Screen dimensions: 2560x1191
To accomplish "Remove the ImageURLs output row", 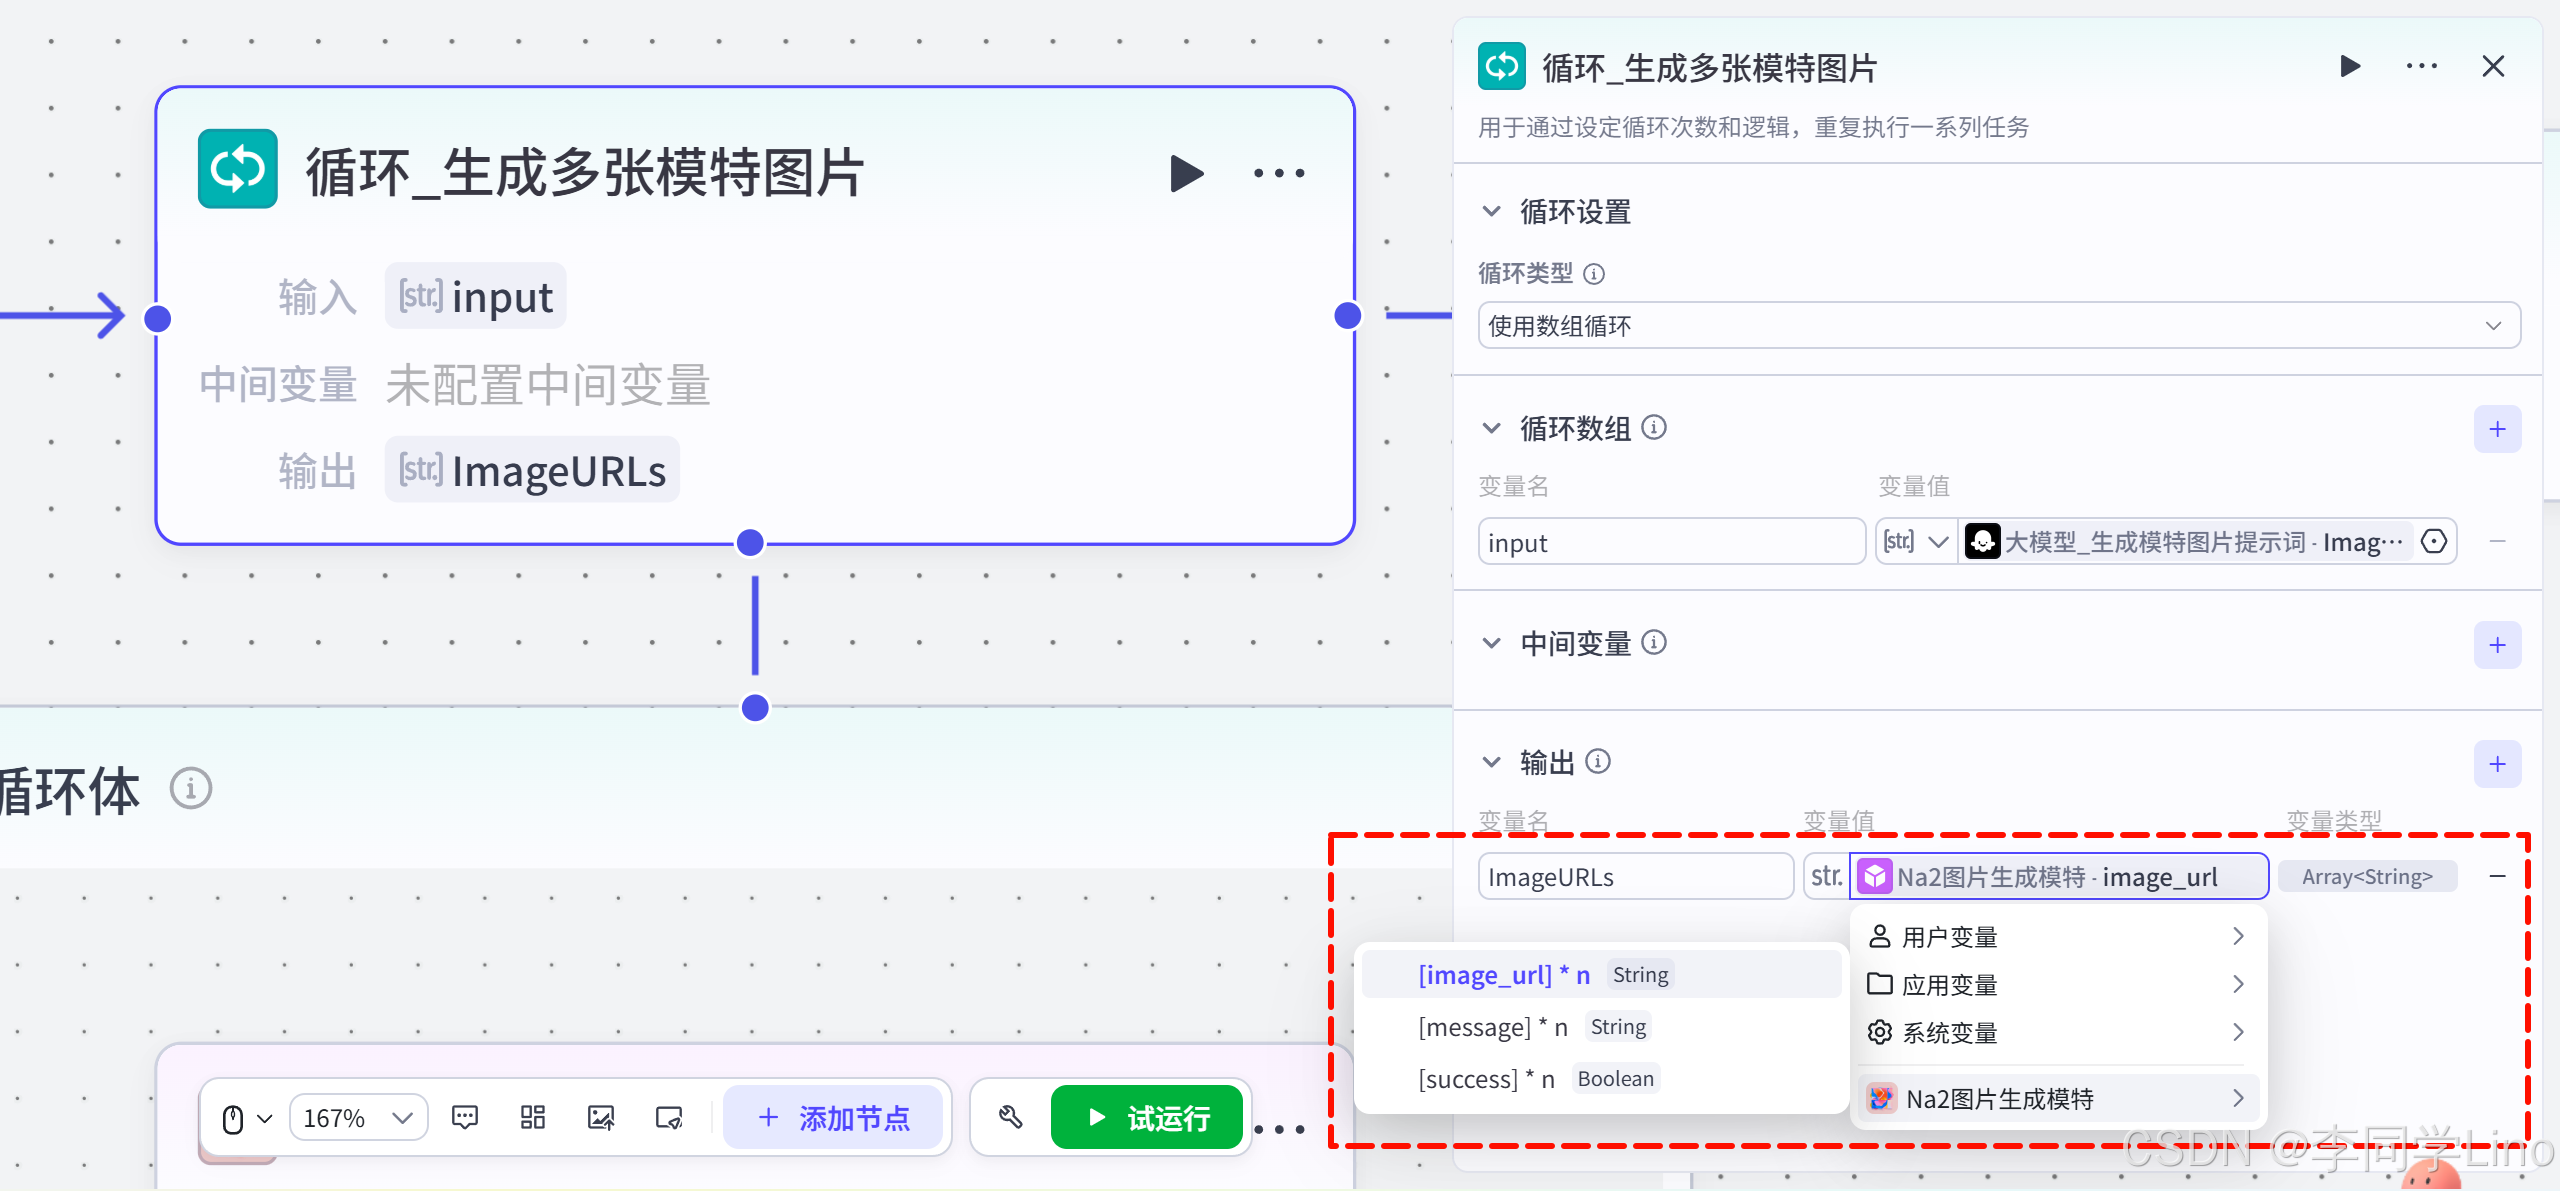I will [2497, 876].
